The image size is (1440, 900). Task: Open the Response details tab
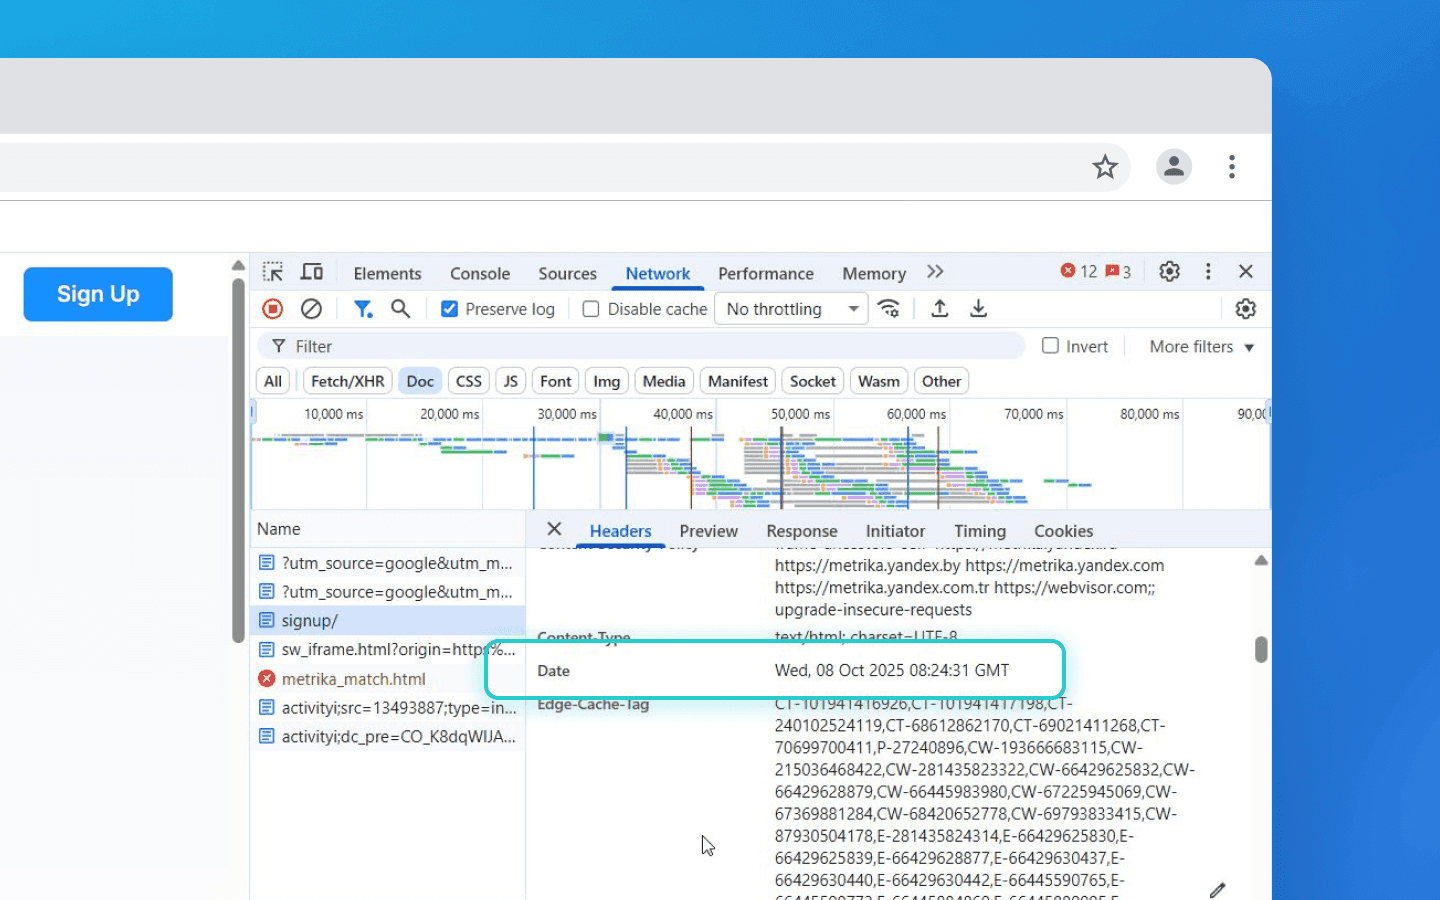tap(802, 531)
